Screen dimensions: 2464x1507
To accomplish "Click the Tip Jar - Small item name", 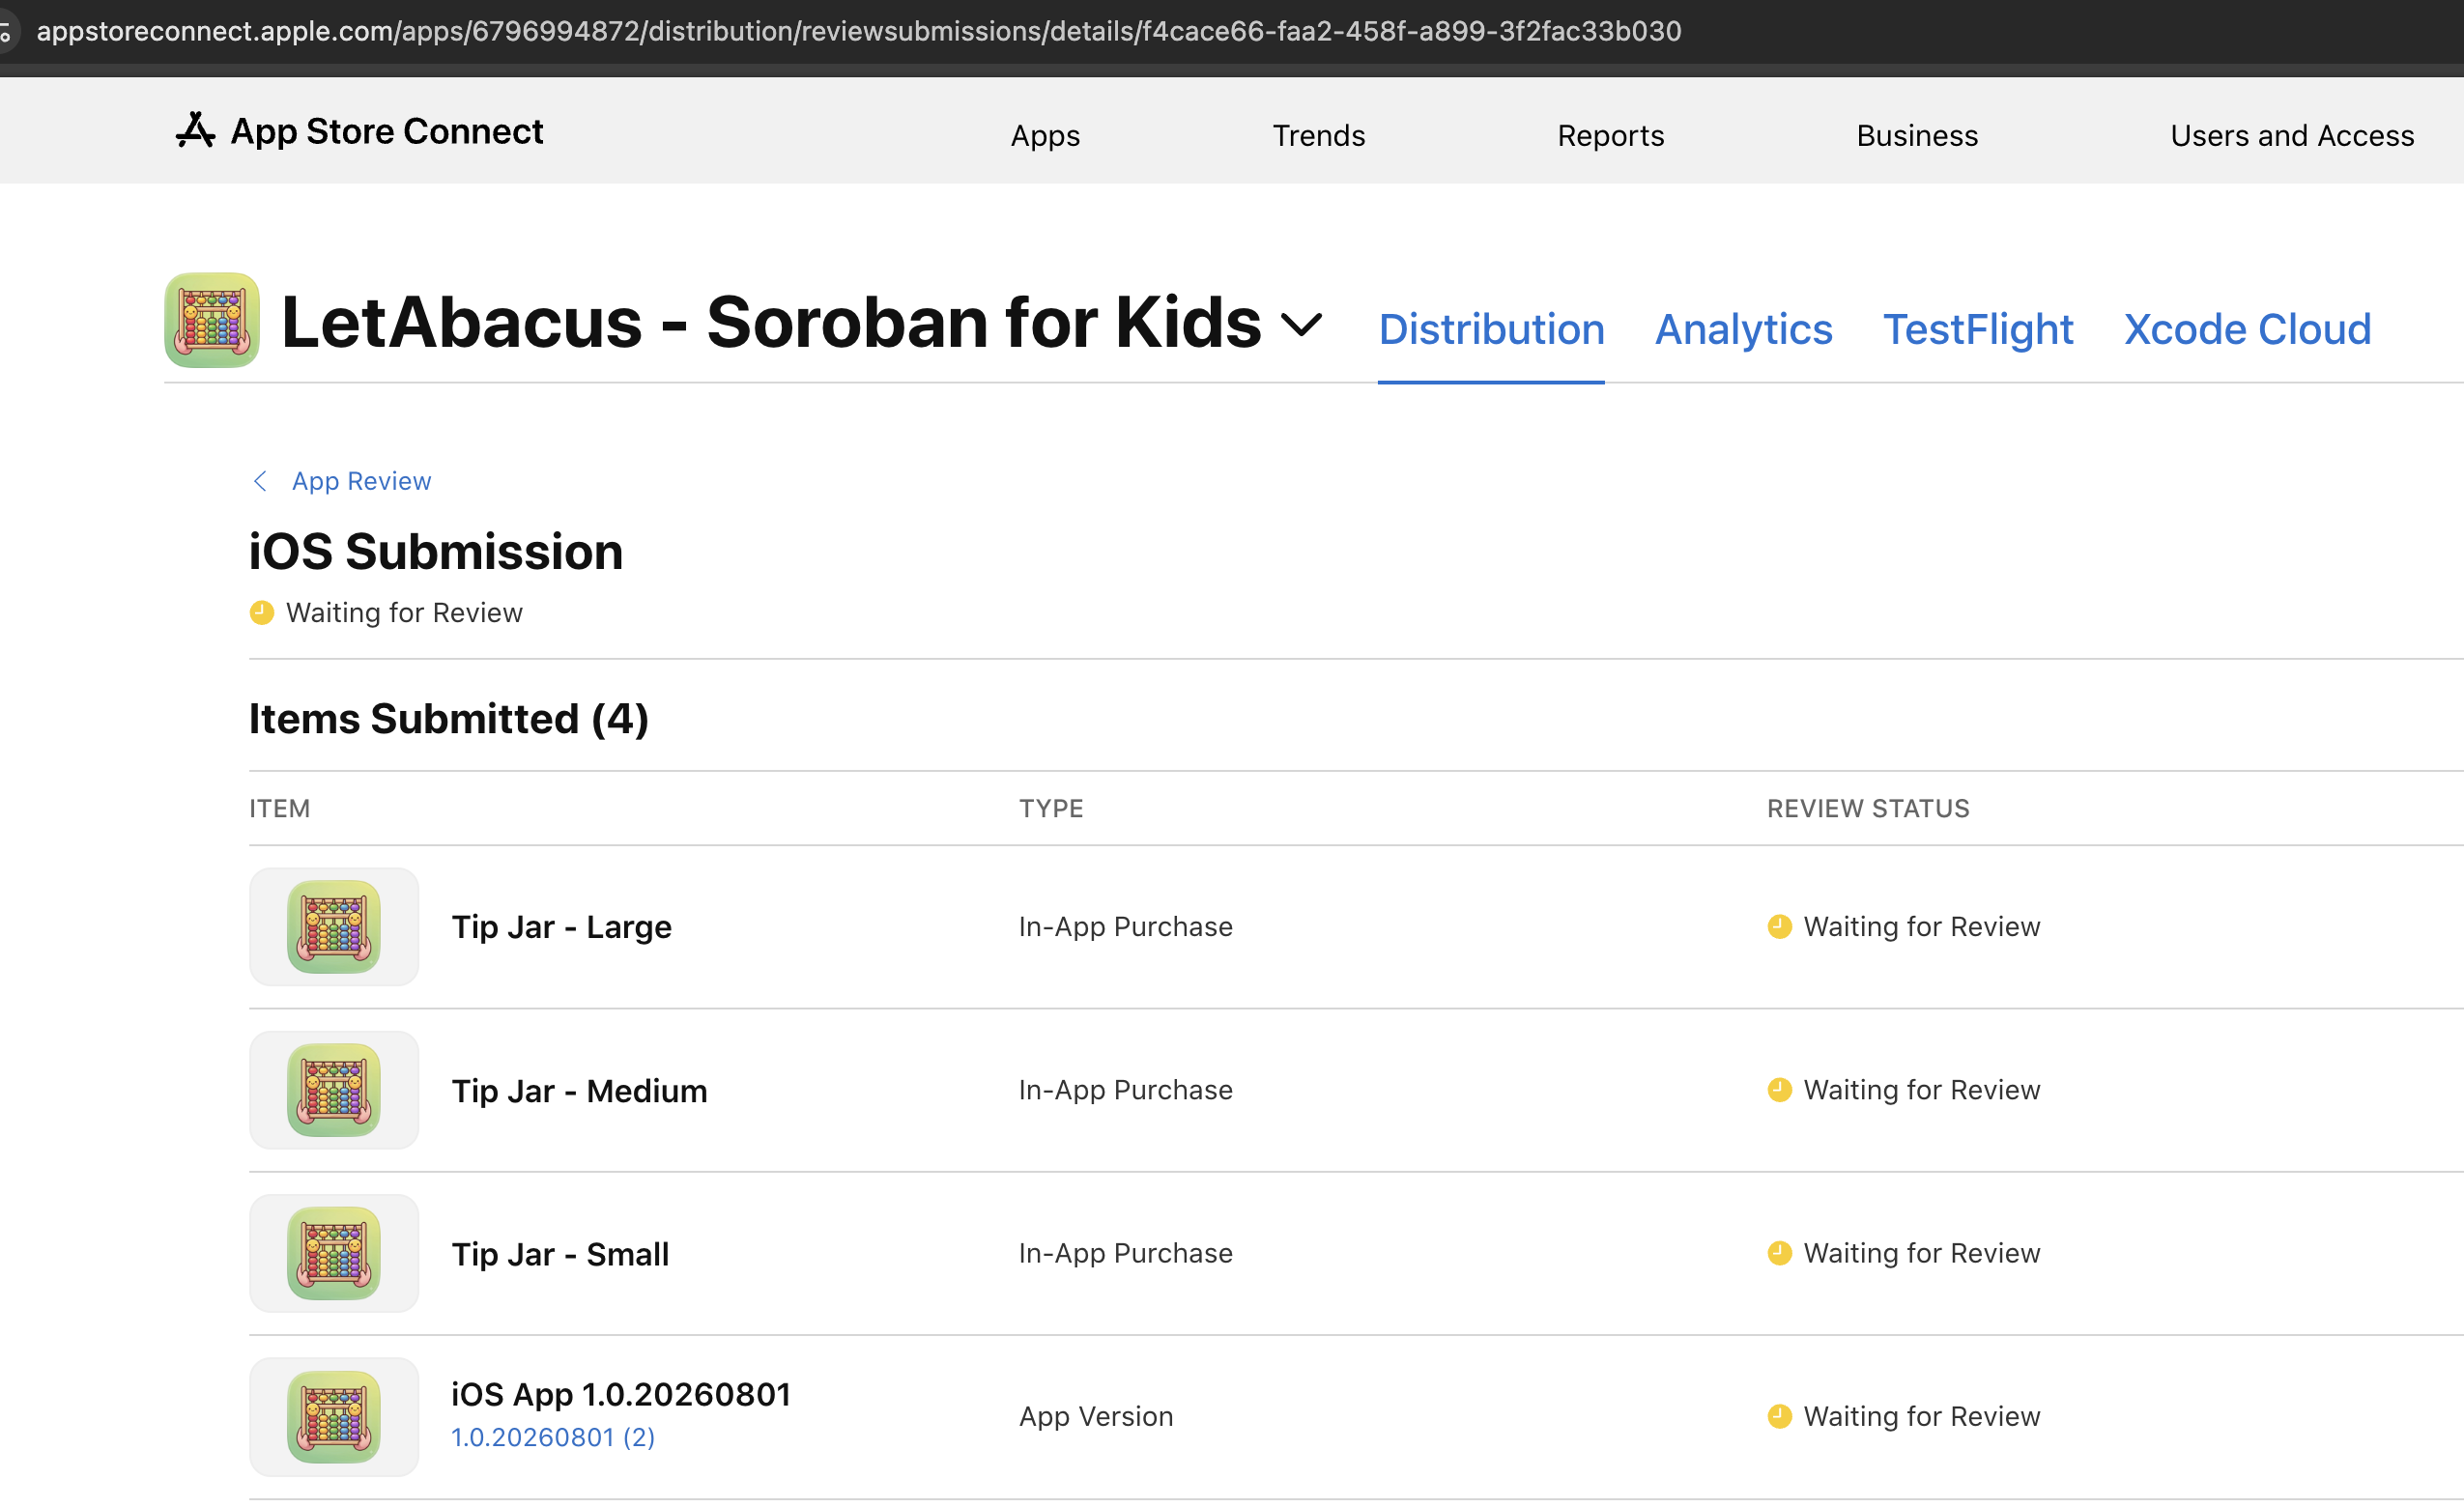I will tap(560, 1253).
